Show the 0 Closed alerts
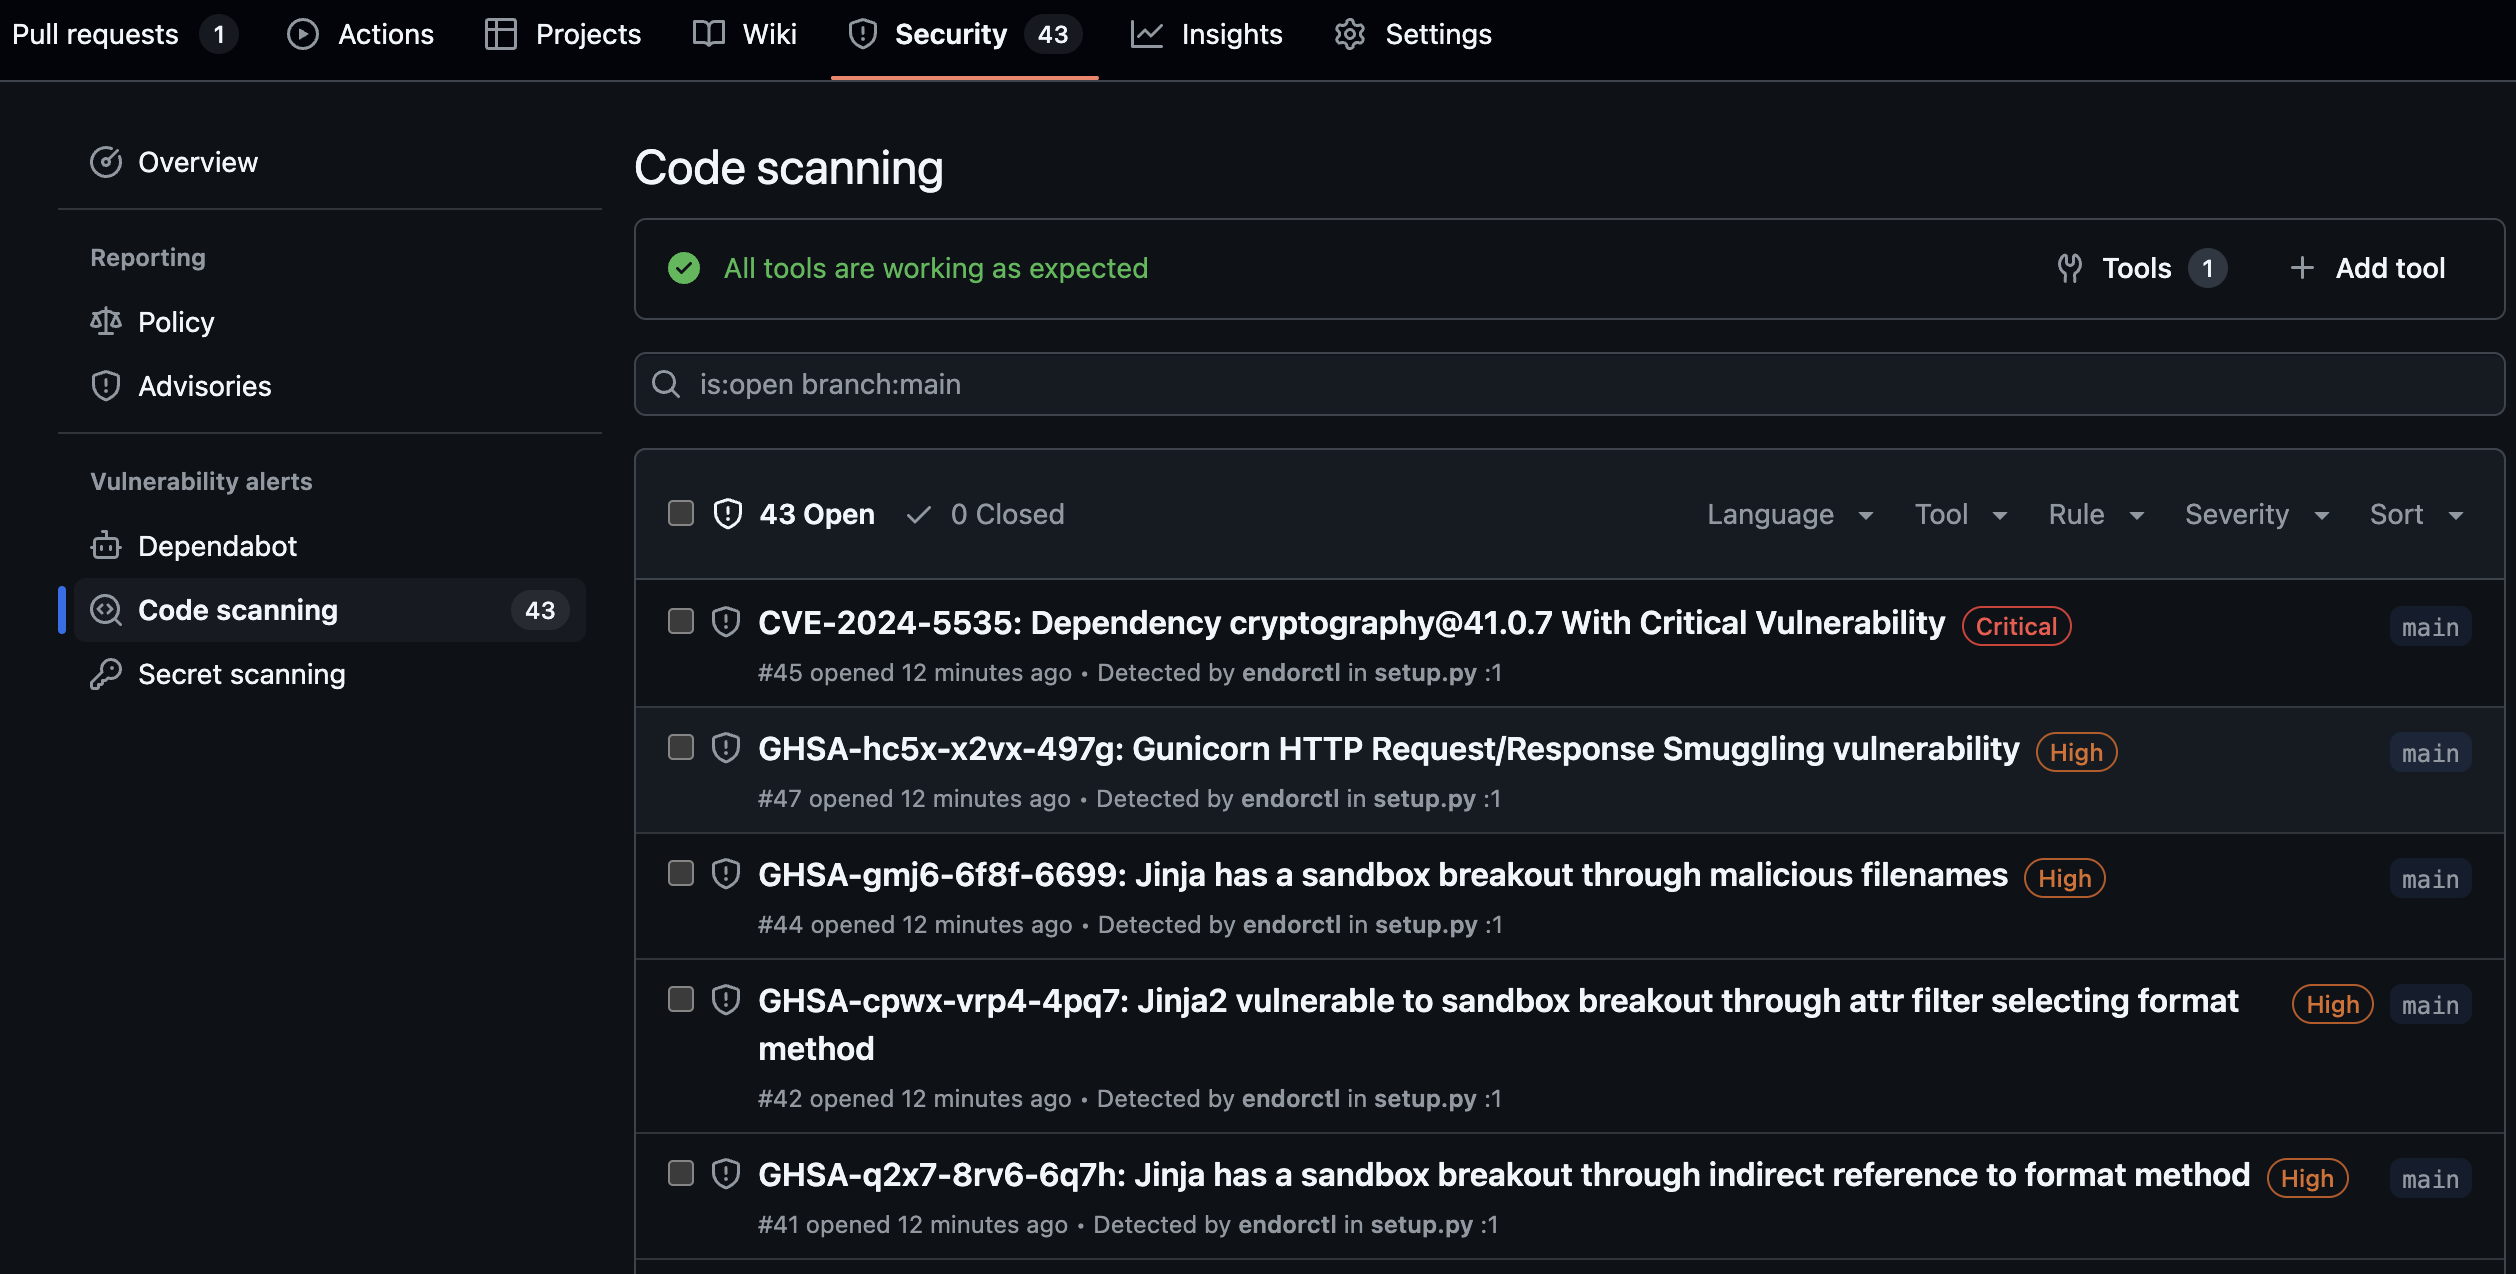This screenshot has width=2516, height=1274. (985, 514)
